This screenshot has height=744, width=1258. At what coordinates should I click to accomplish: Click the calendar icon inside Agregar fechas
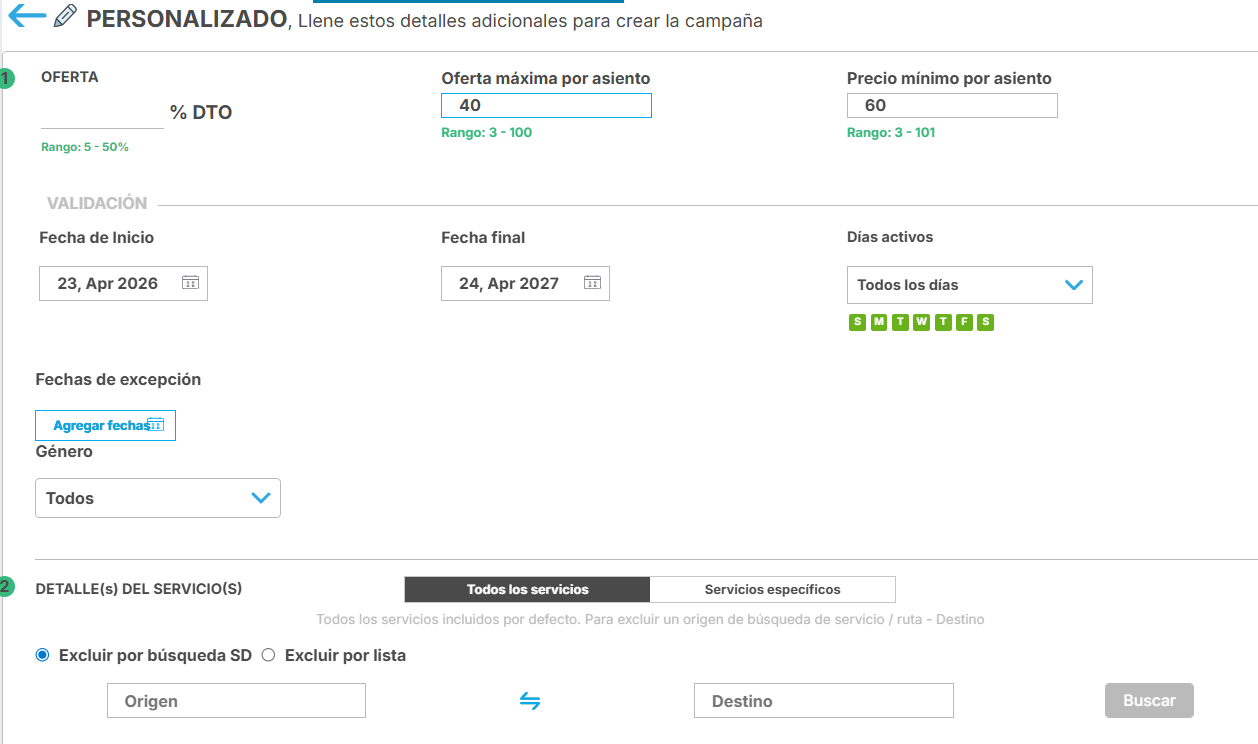coord(156,423)
